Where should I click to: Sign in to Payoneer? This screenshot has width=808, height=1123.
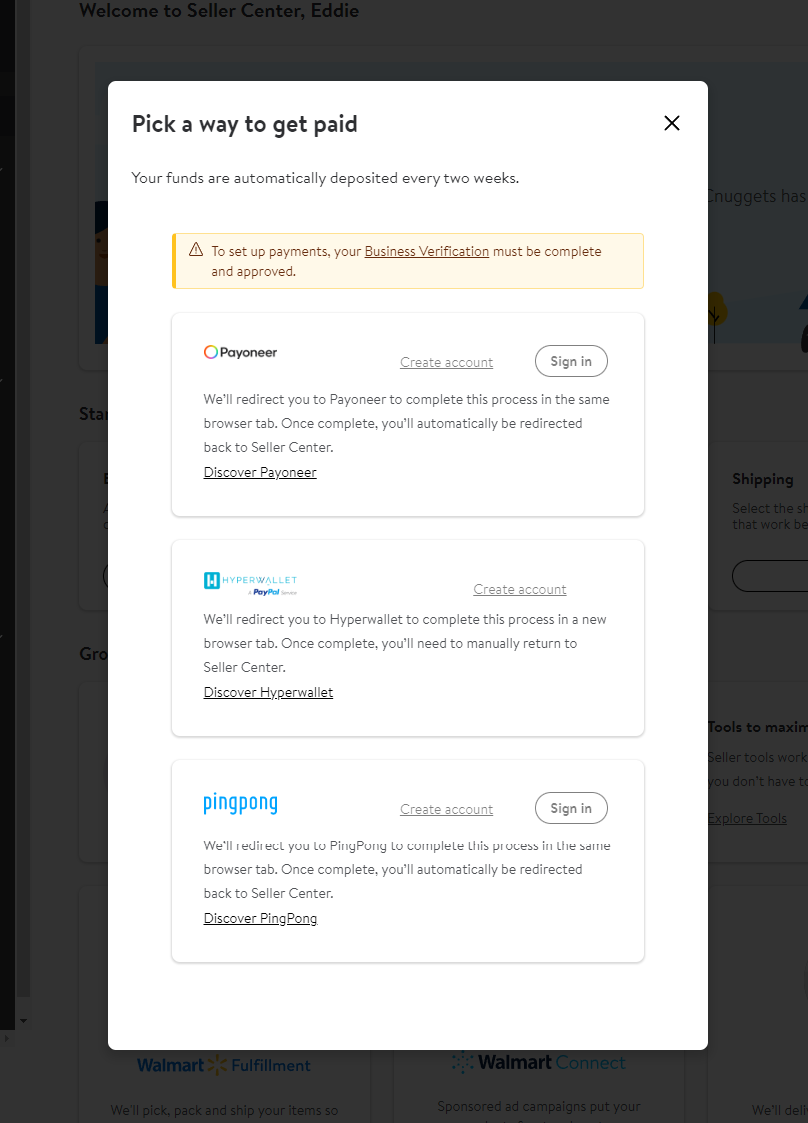click(x=571, y=361)
